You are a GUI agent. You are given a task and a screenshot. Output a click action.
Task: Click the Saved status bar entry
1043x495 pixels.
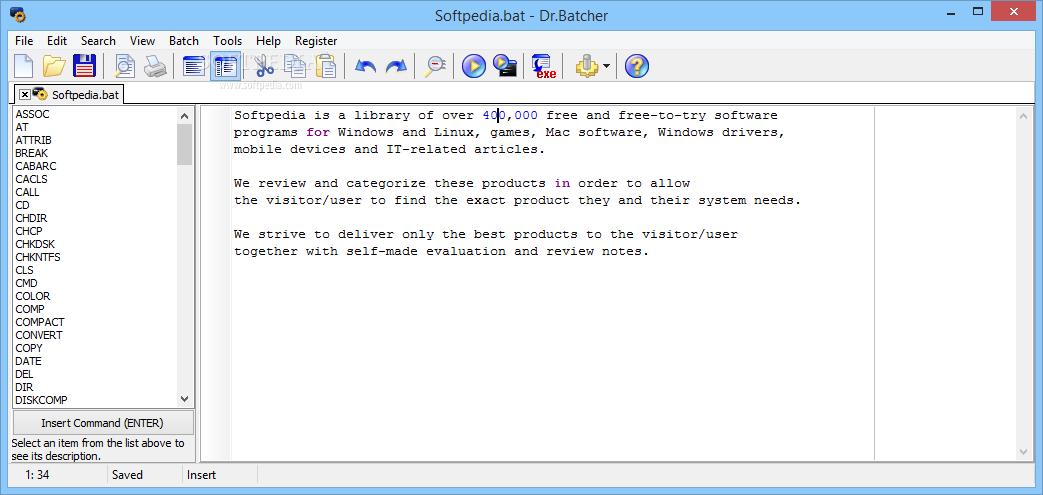127,475
